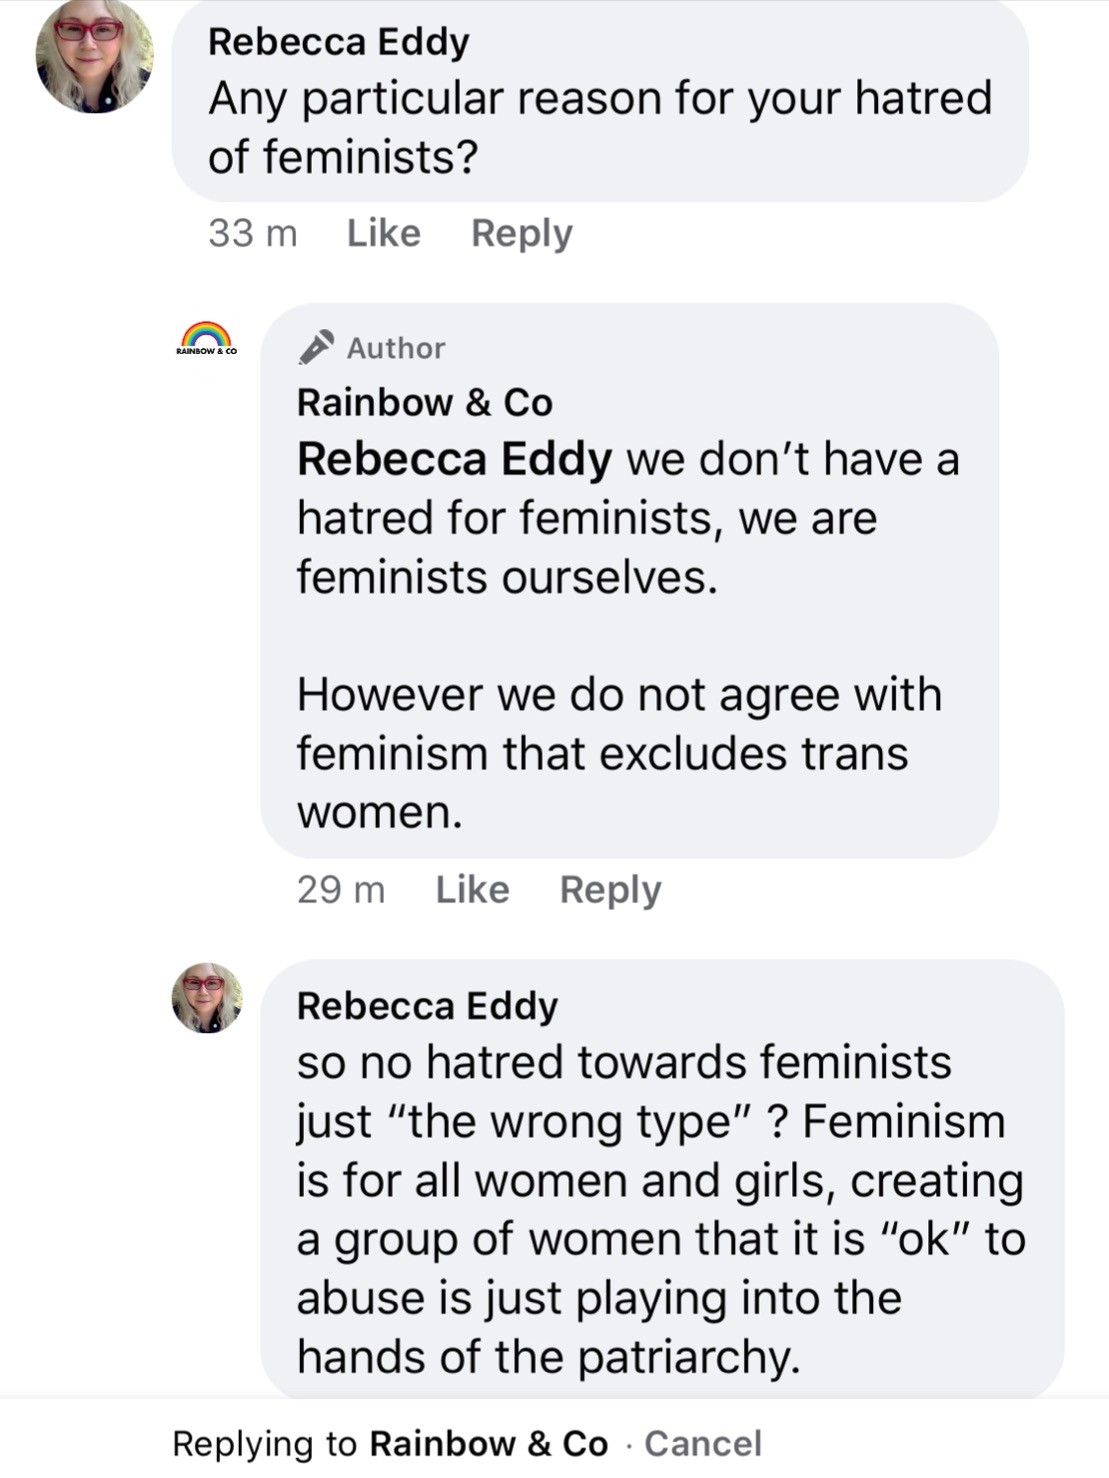
Task: Reply to the 'hatred of feminists?' comment
Action: pos(521,233)
